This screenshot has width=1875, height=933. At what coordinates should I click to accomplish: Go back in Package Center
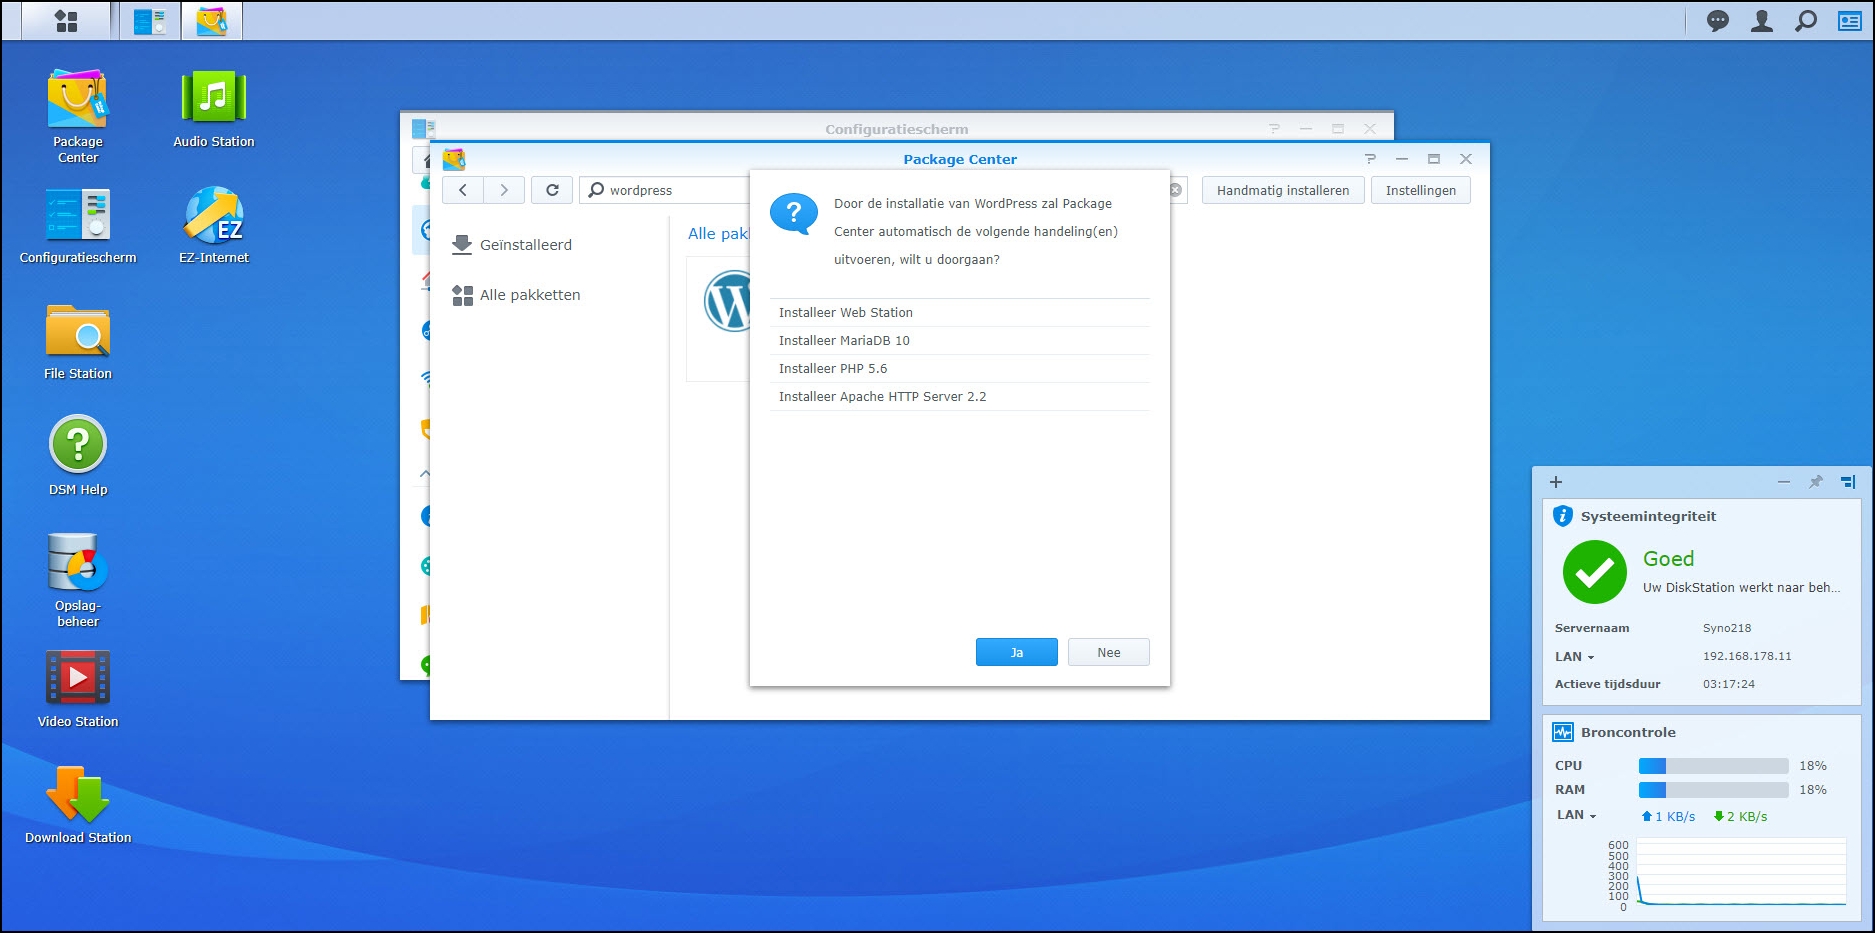463,190
